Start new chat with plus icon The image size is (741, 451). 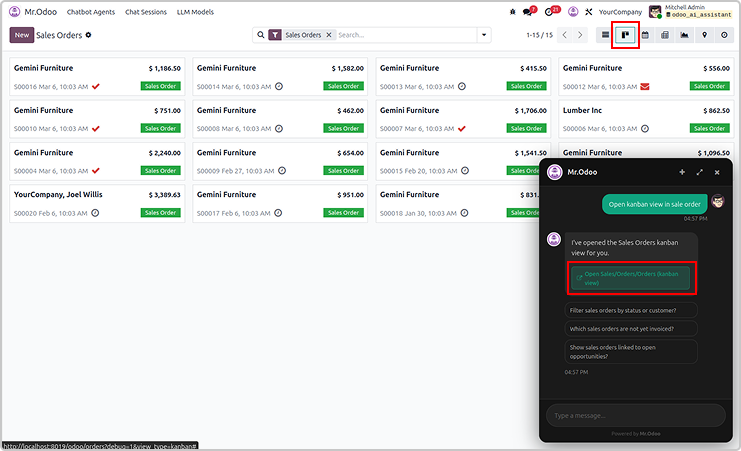tap(682, 172)
